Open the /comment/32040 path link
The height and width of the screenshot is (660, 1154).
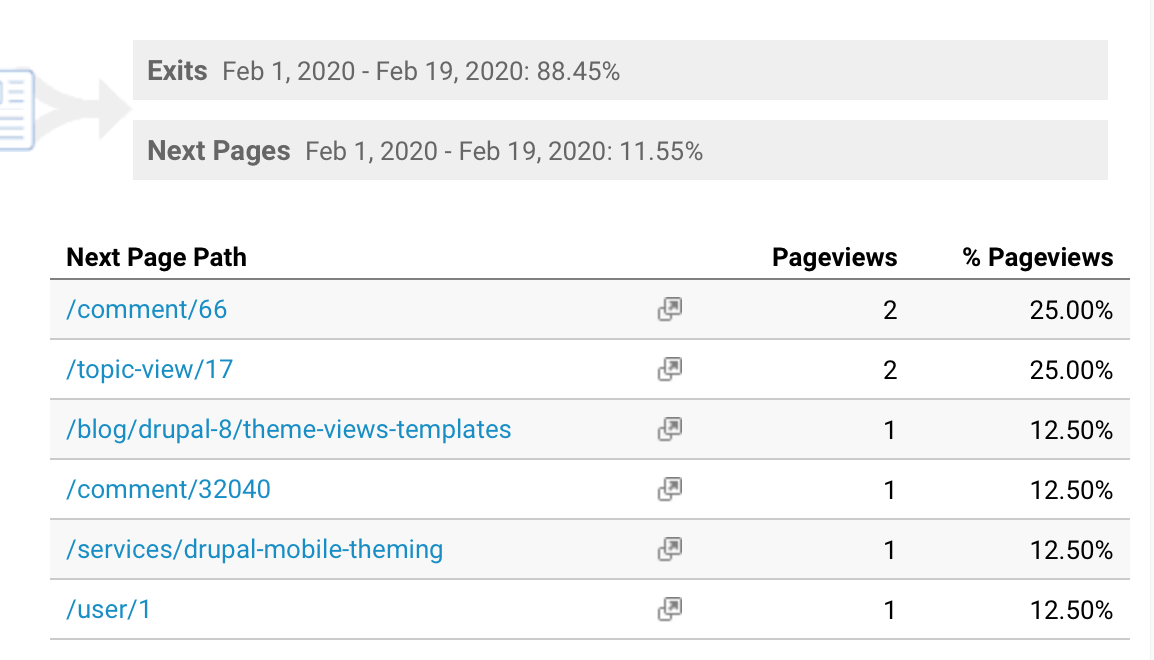(169, 489)
